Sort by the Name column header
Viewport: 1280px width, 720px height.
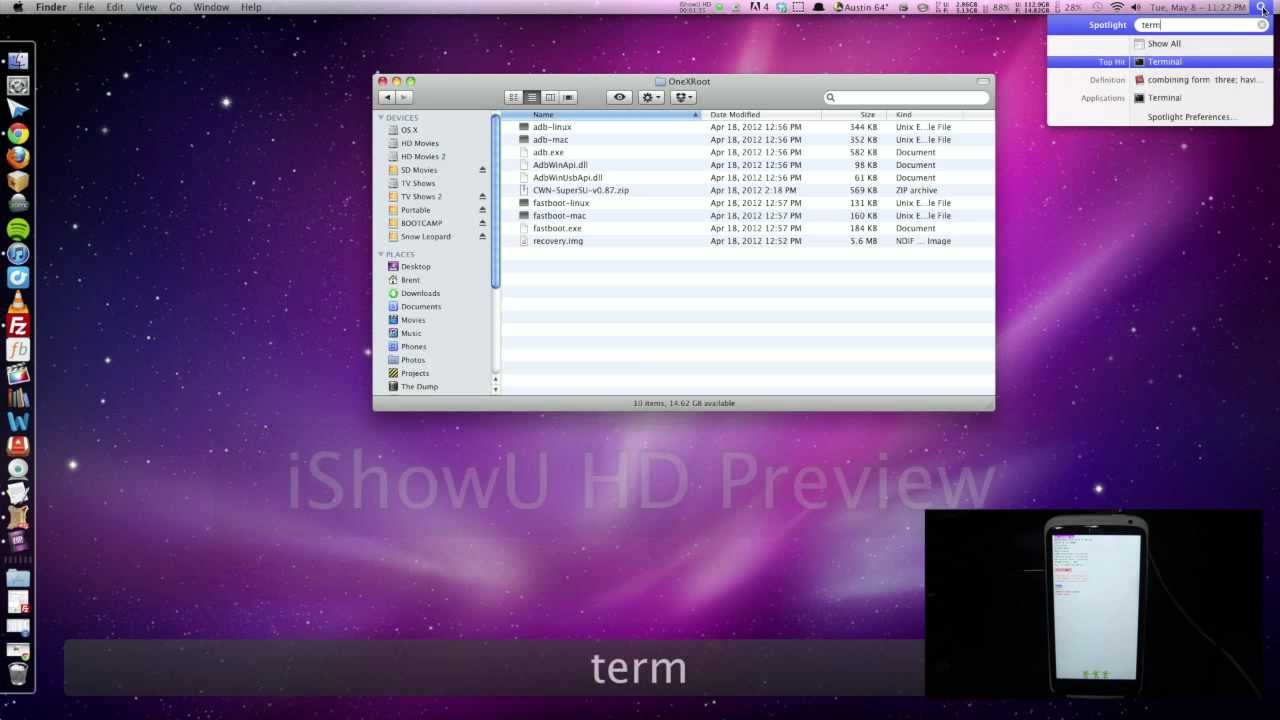[600, 115]
